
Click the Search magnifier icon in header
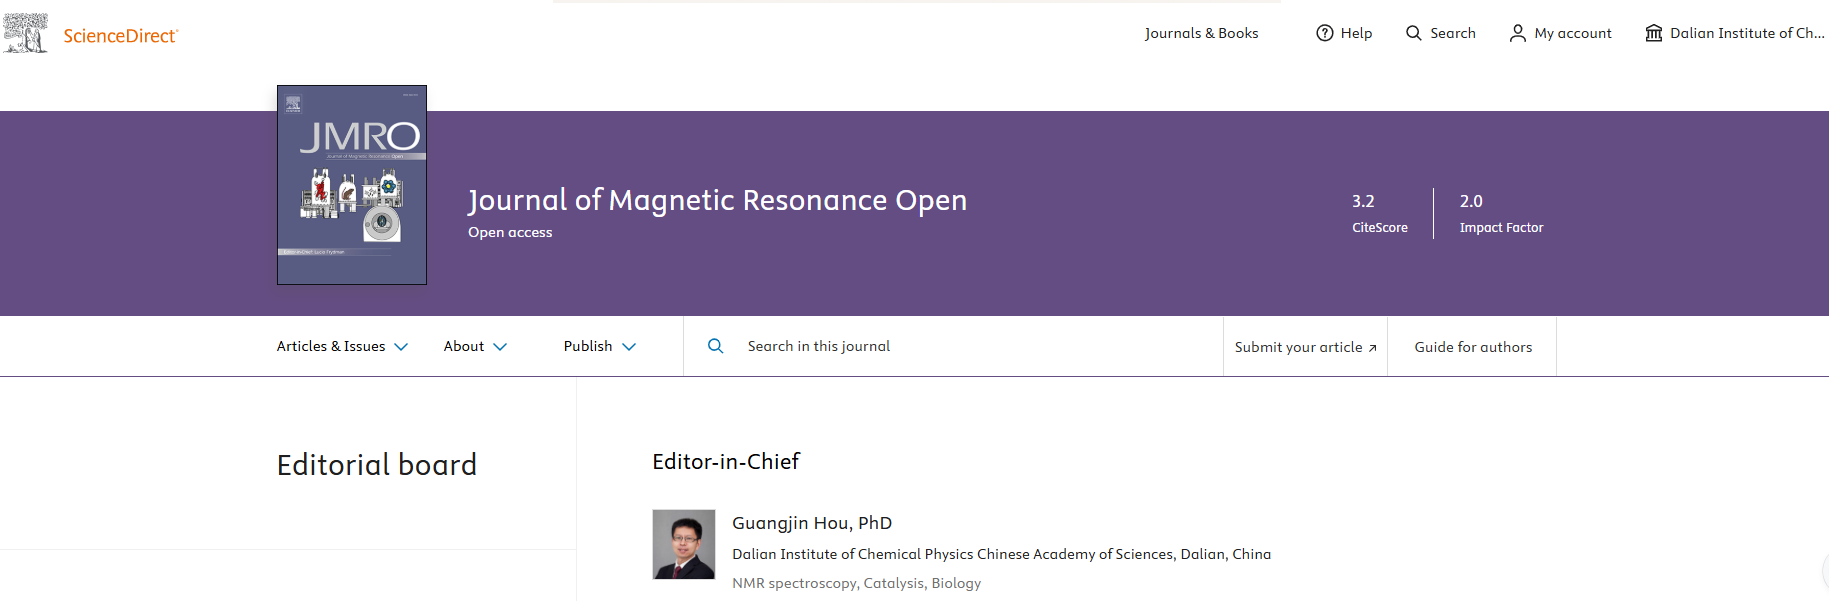point(1414,33)
